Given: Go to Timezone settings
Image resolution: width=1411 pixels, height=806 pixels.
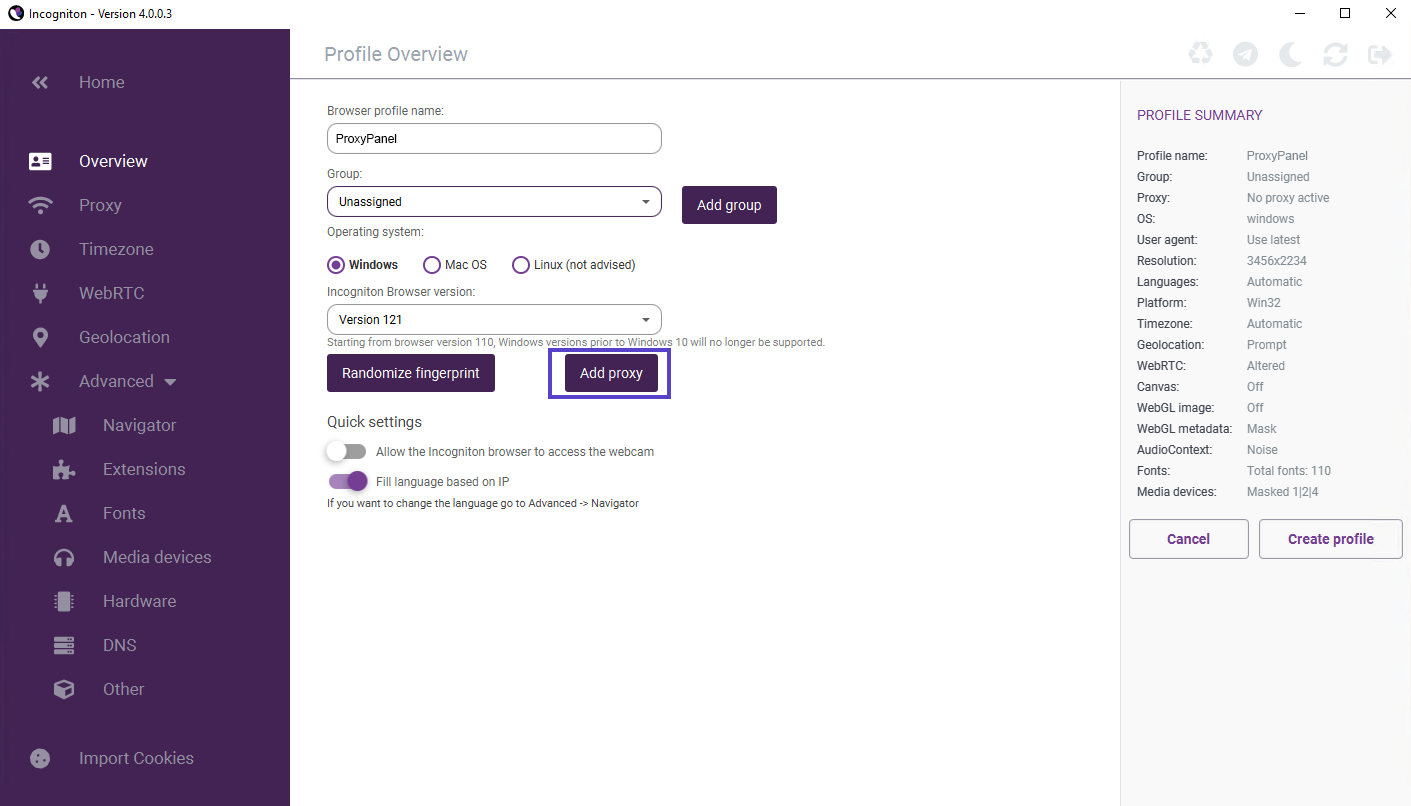Looking at the screenshot, I should click(x=116, y=249).
